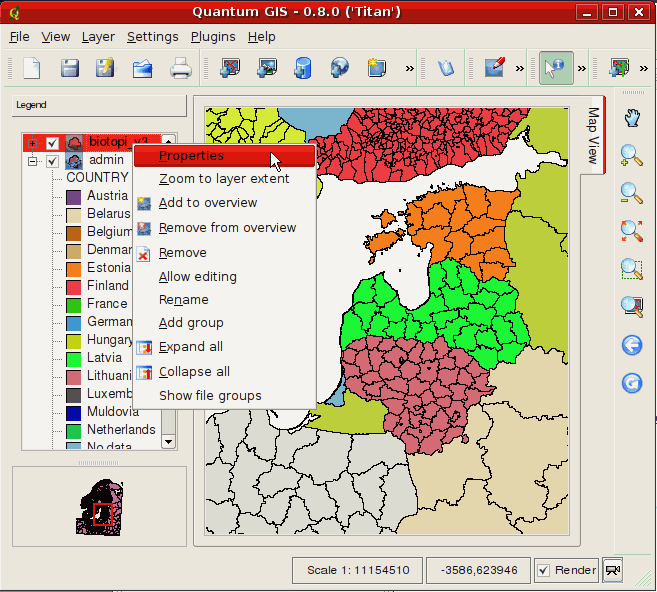Screen dimensions: 657x592
Task: Open the View menu
Action: click(x=55, y=37)
